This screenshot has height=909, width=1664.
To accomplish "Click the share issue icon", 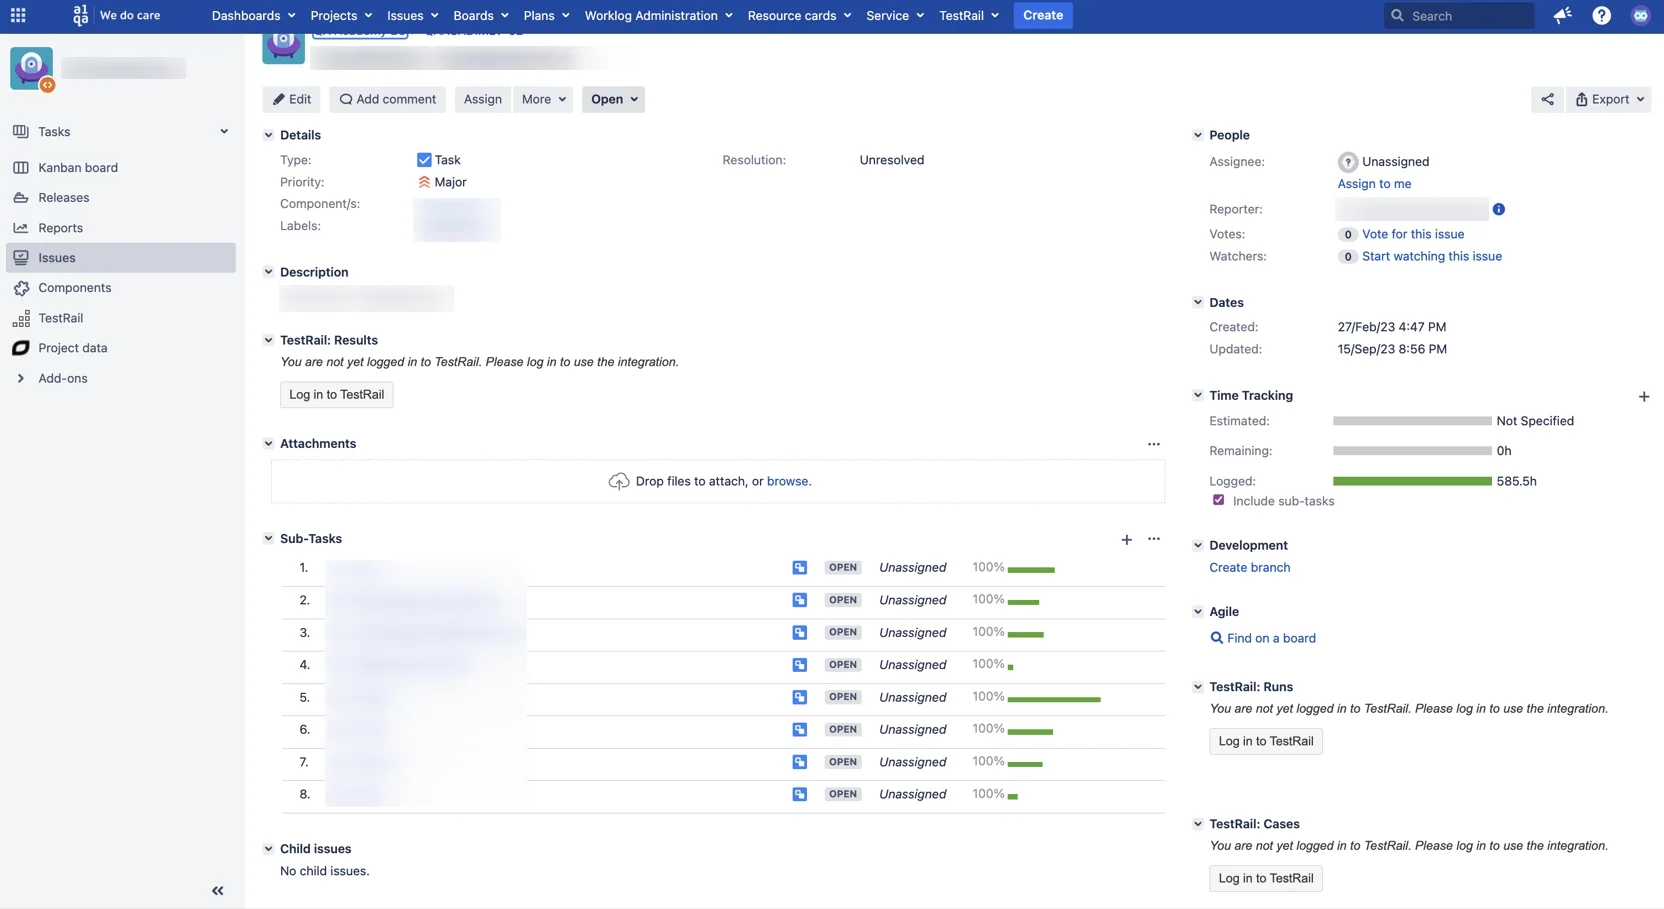I will point(1547,99).
